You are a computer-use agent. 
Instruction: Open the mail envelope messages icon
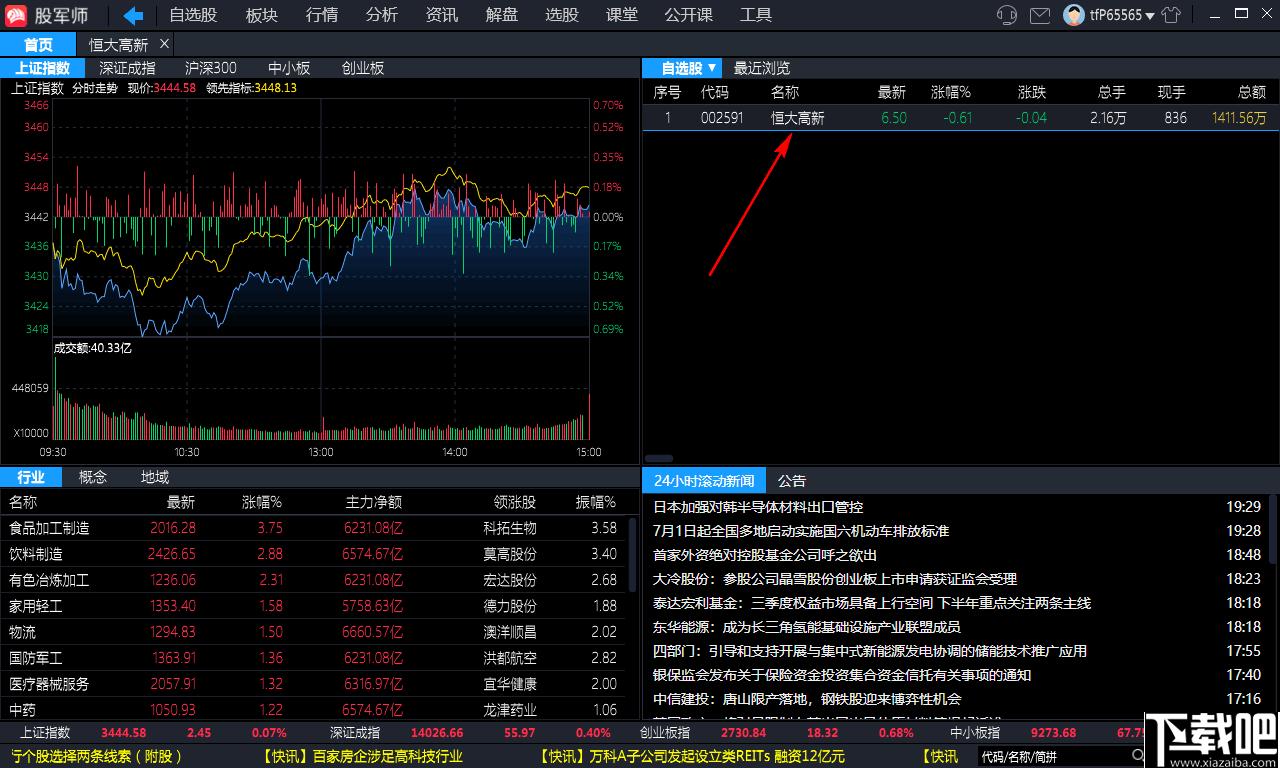click(x=1040, y=15)
